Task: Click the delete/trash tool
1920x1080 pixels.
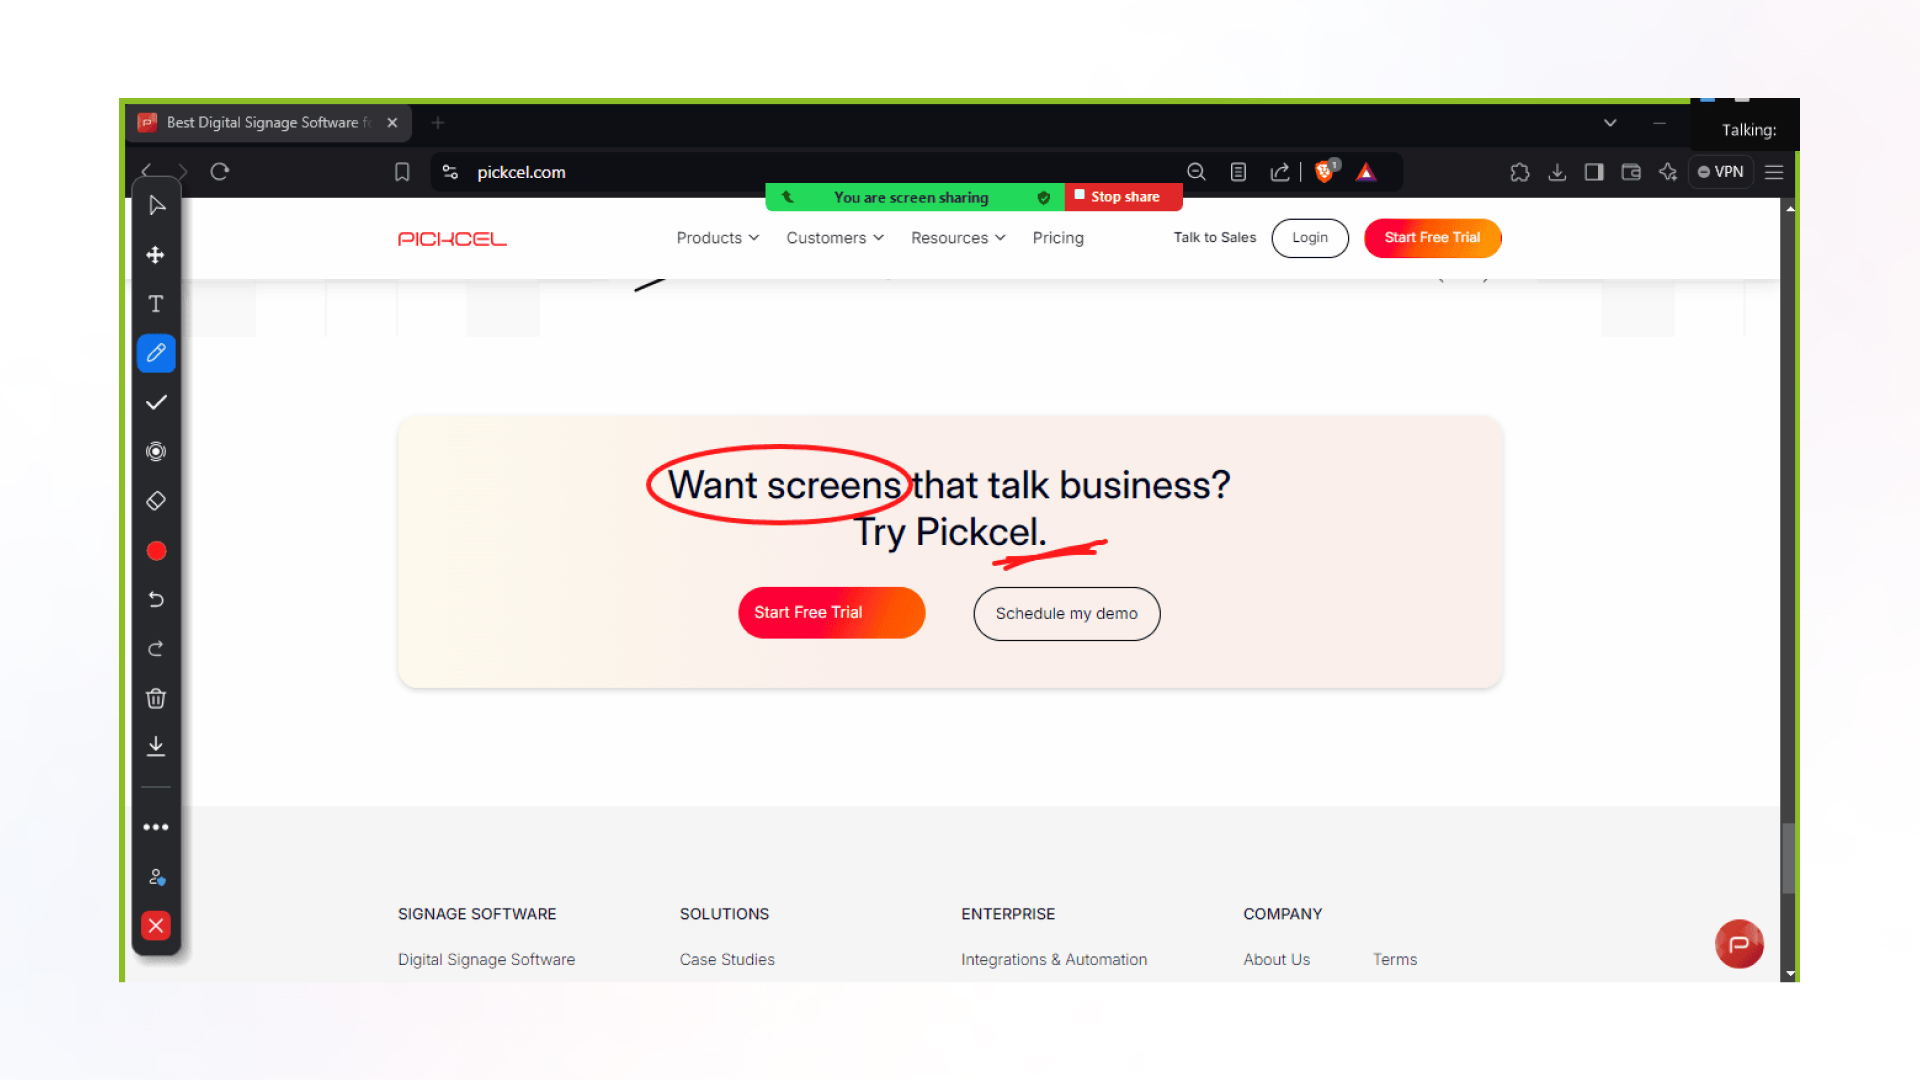Action: [x=156, y=698]
